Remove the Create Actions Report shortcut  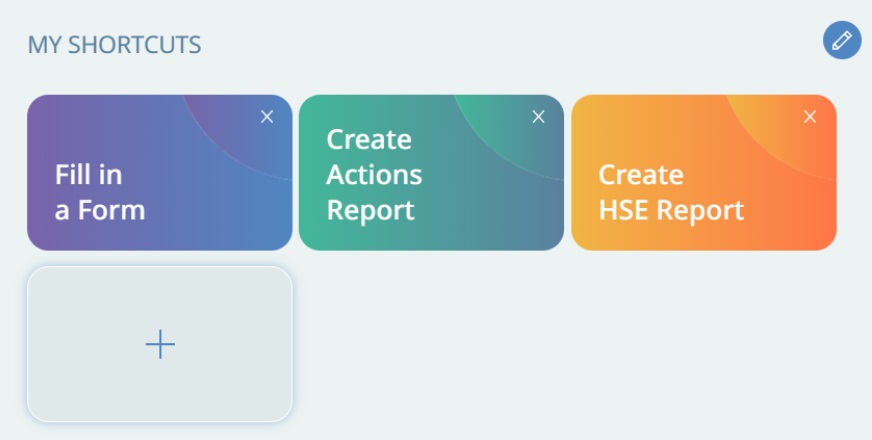coord(538,117)
